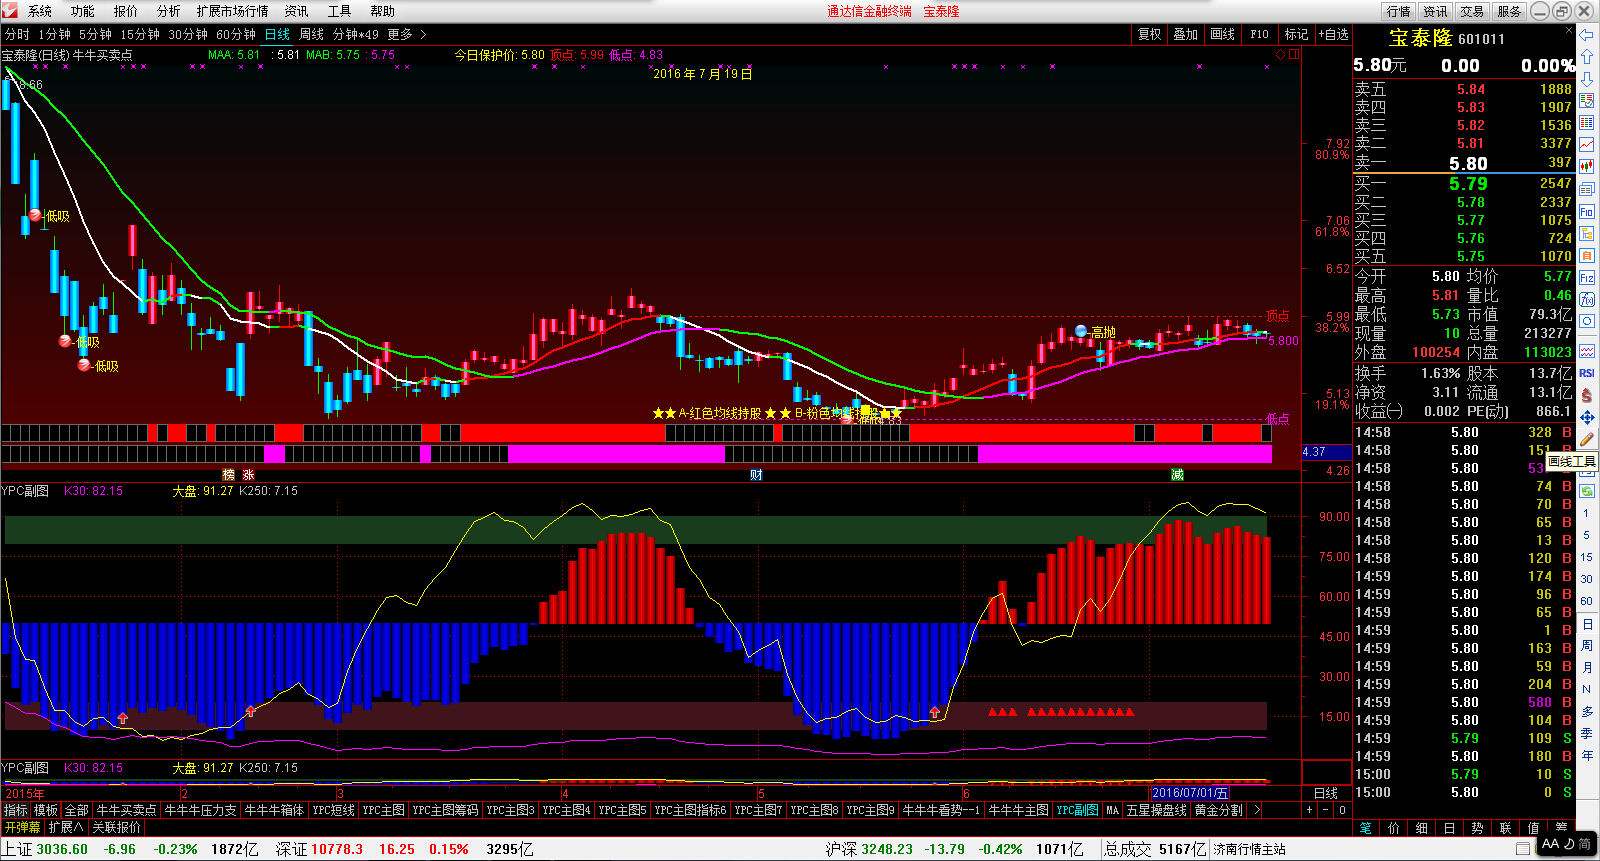Toggle 叠加 overlay option in chart toolbar
Image resolution: width=1600 pixels, height=861 pixels.
[x=1185, y=34]
